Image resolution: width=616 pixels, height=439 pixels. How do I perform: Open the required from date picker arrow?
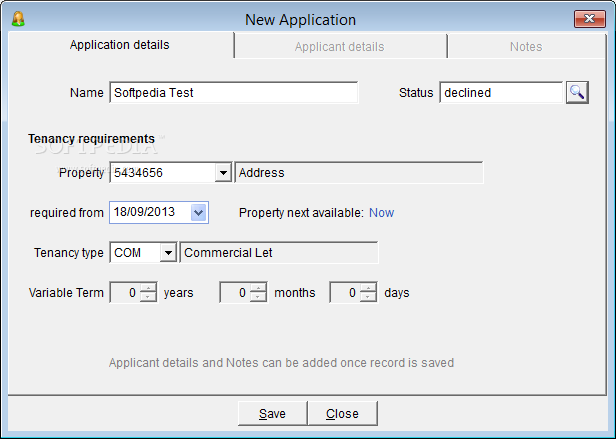198,213
